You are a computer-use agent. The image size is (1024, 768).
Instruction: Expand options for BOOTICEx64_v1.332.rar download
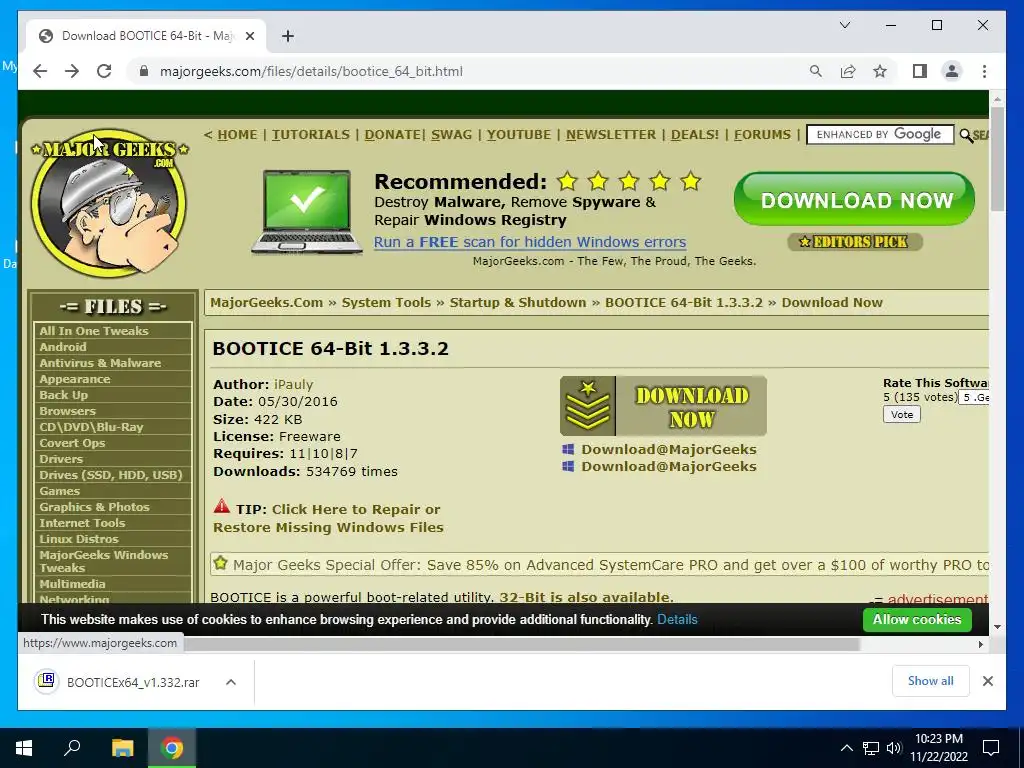pos(231,682)
